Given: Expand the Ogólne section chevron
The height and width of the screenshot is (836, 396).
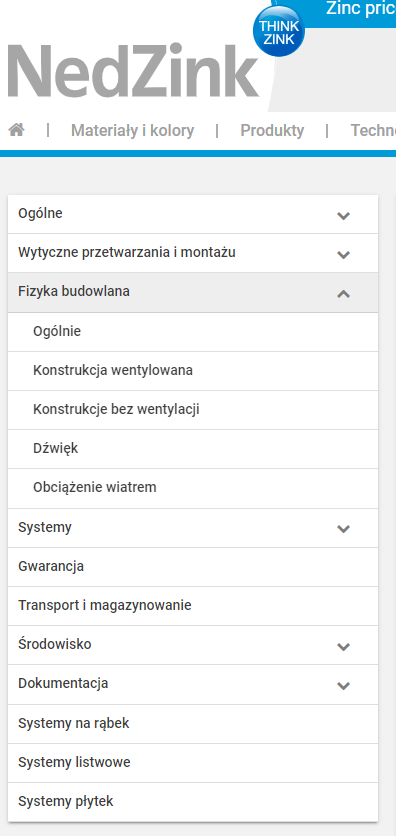Looking at the screenshot, I should pyautogui.click(x=343, y=215).
